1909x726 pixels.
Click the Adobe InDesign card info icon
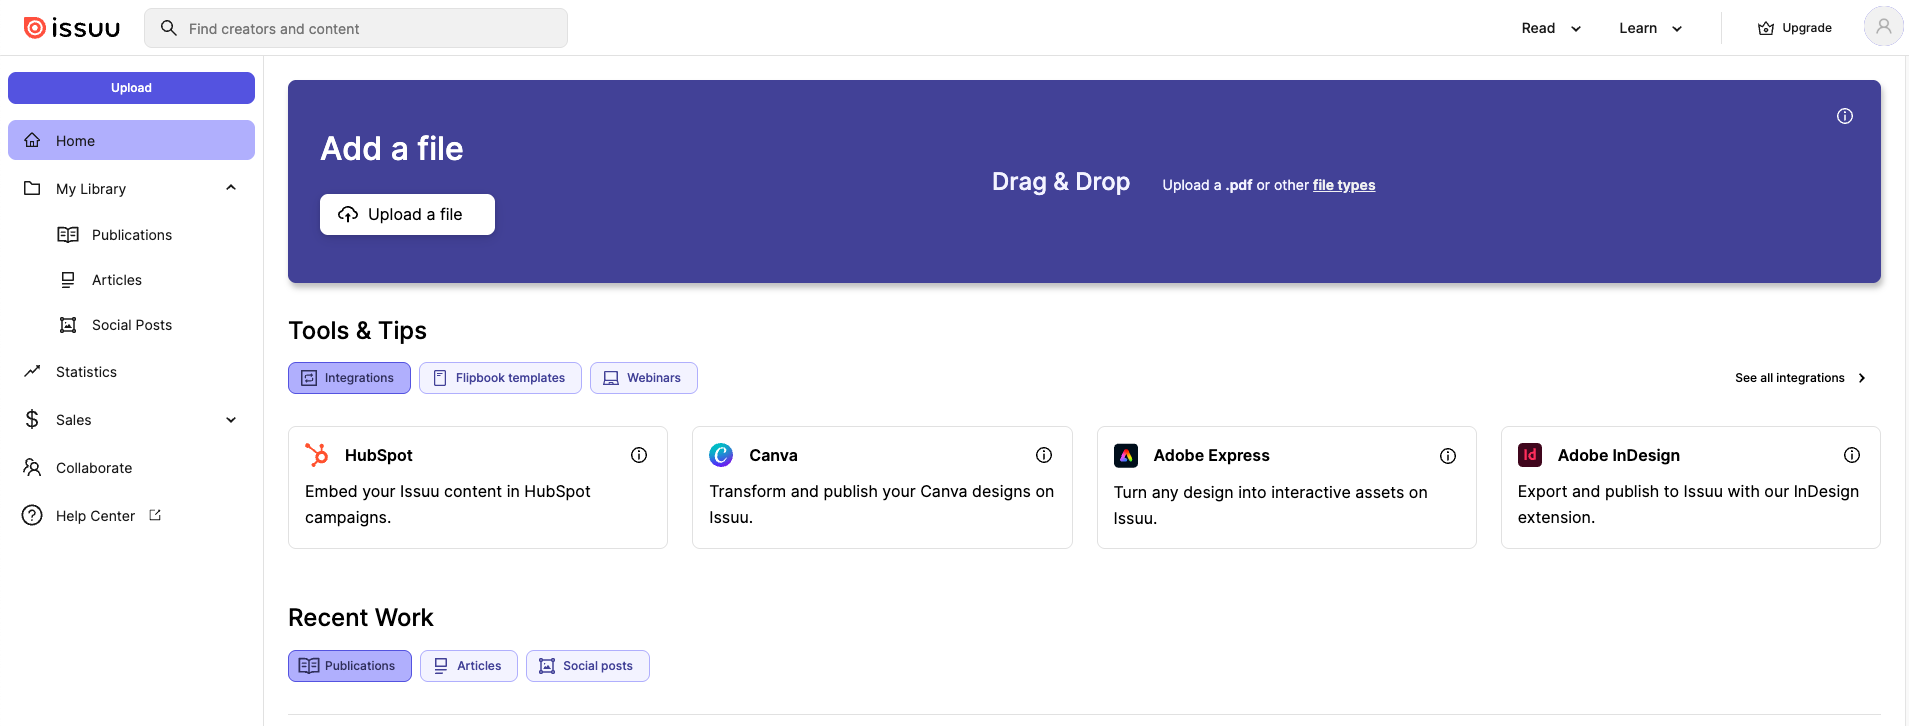click(x=1852, y=455)
